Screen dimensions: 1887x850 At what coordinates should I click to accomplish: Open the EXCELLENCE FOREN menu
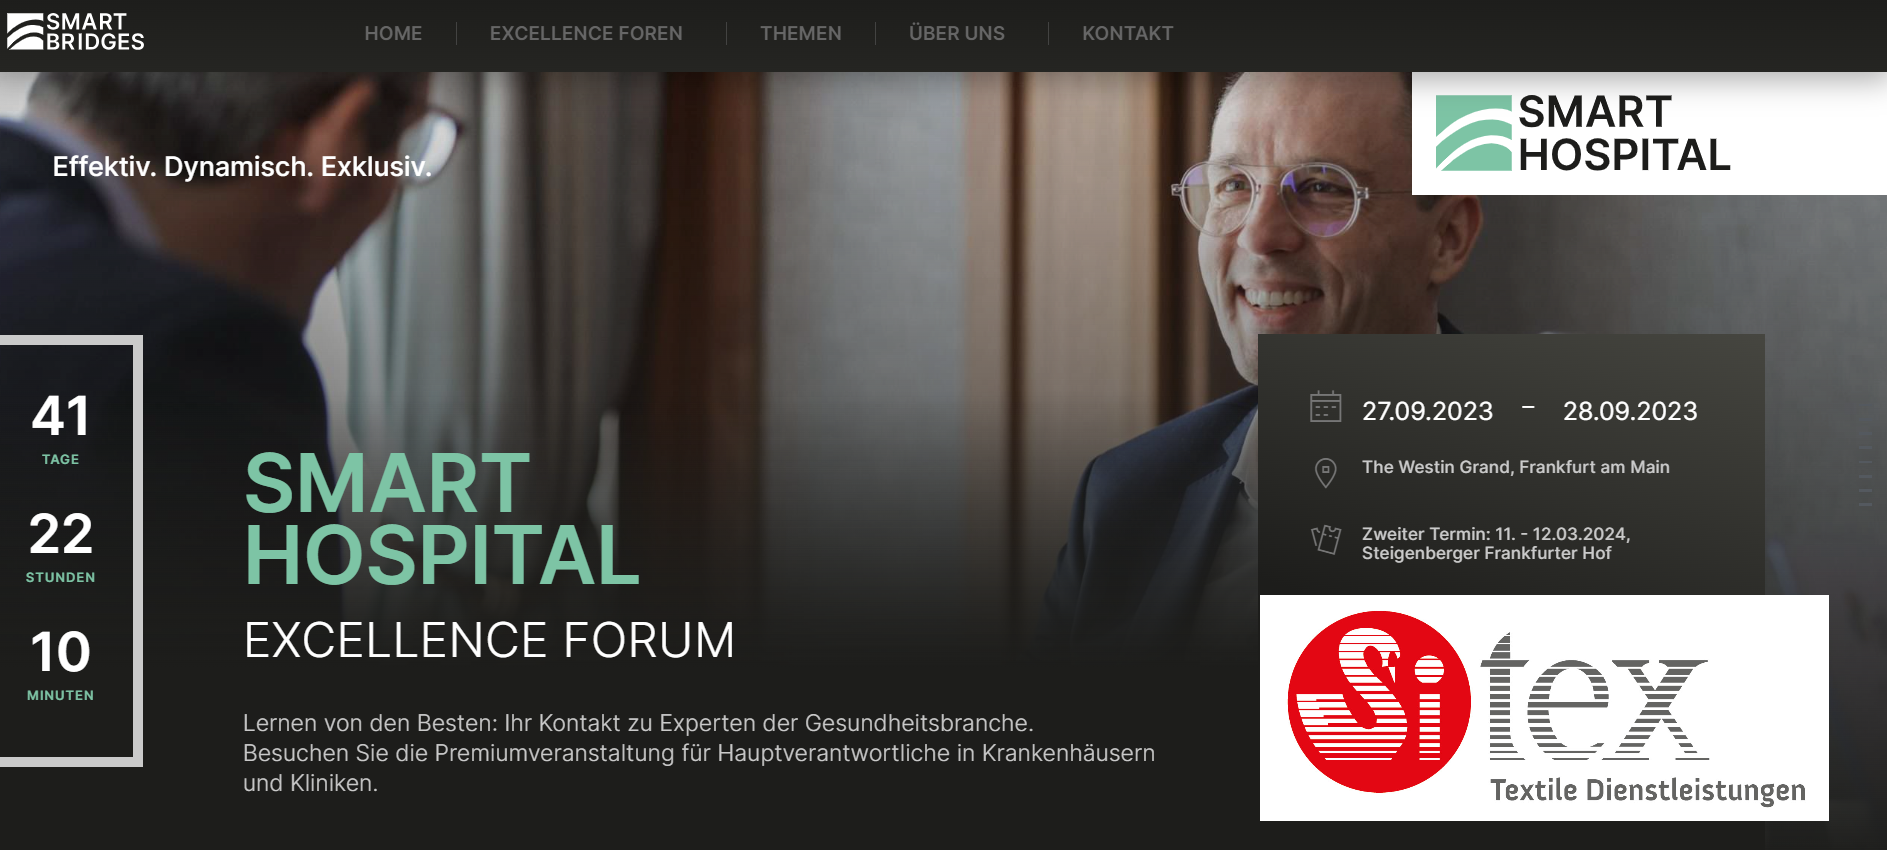click(586, 33)
